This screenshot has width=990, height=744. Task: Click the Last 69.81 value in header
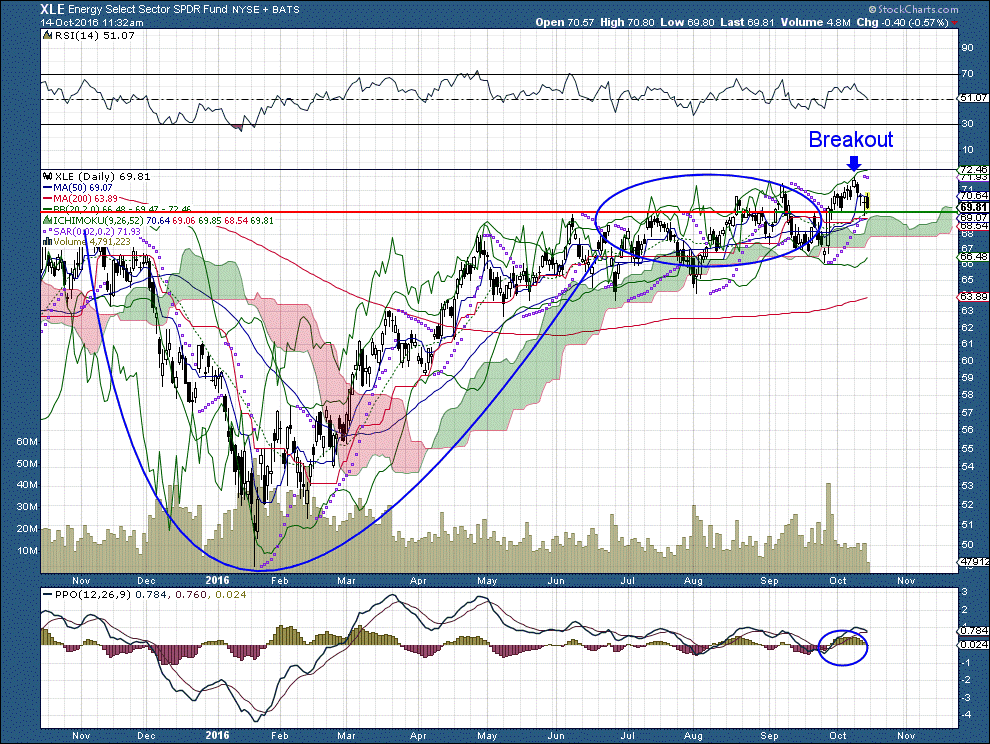click(x=747, y=22)
